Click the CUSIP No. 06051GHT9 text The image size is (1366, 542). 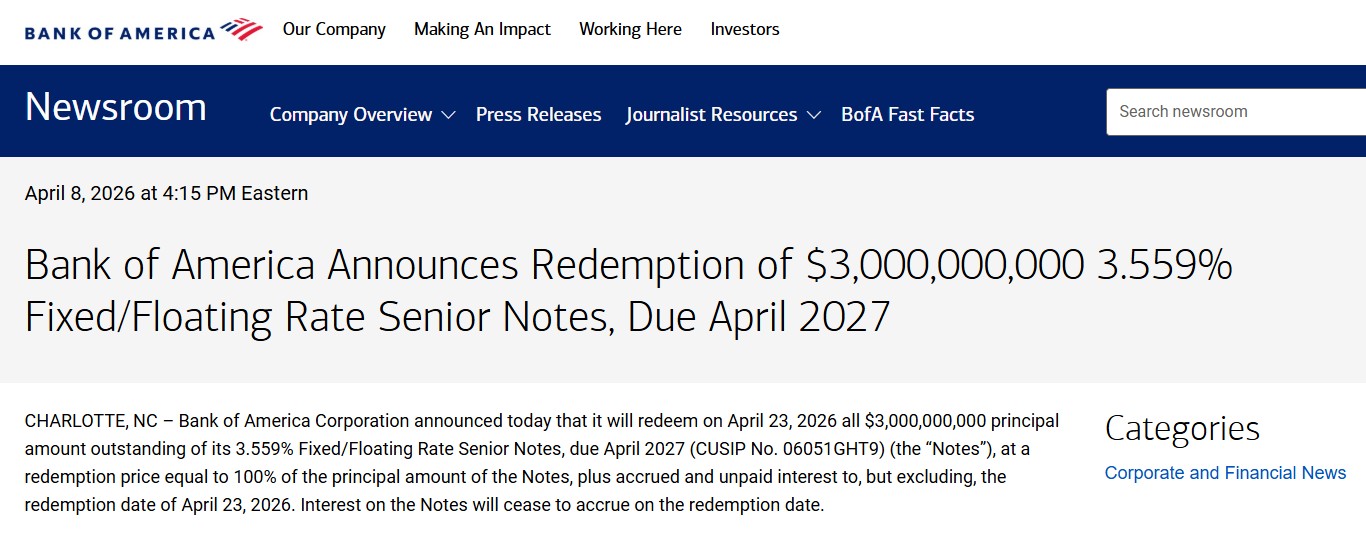846,449
